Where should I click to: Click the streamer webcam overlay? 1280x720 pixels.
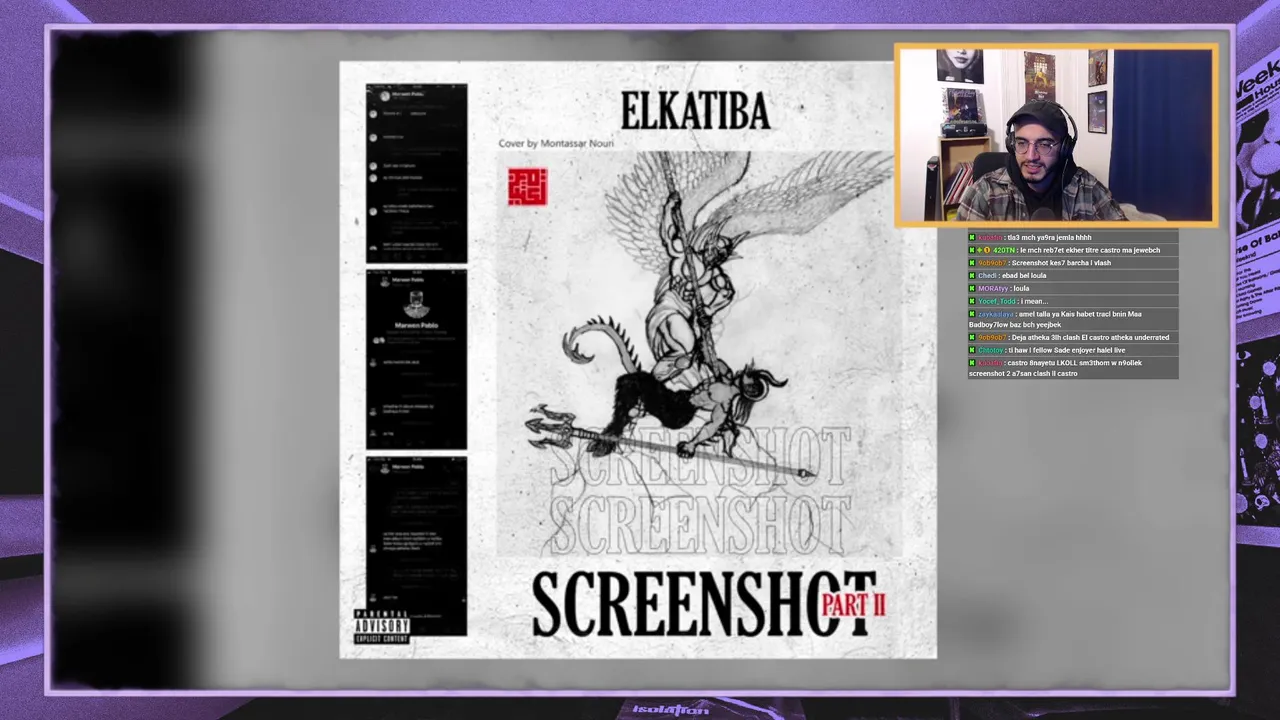point(1056,135)
